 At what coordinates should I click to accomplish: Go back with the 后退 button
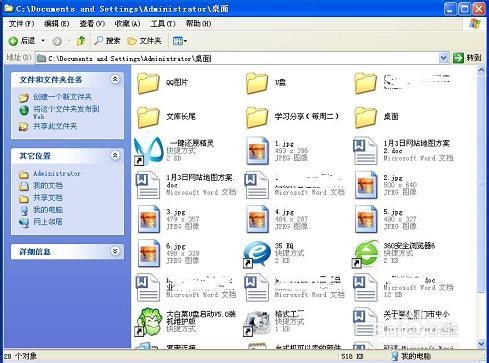tap(22, 41)
